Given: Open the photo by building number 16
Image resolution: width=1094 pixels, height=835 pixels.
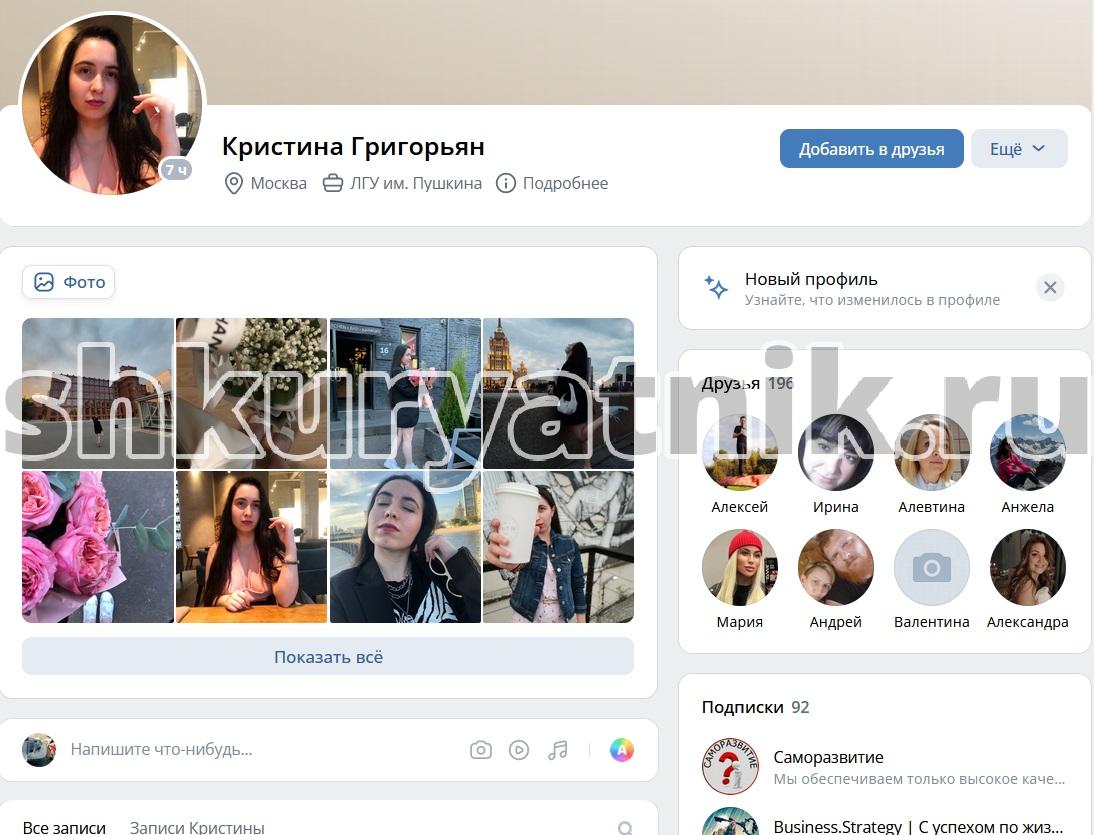Looking at the screenshot, I should tap(405, 393).
